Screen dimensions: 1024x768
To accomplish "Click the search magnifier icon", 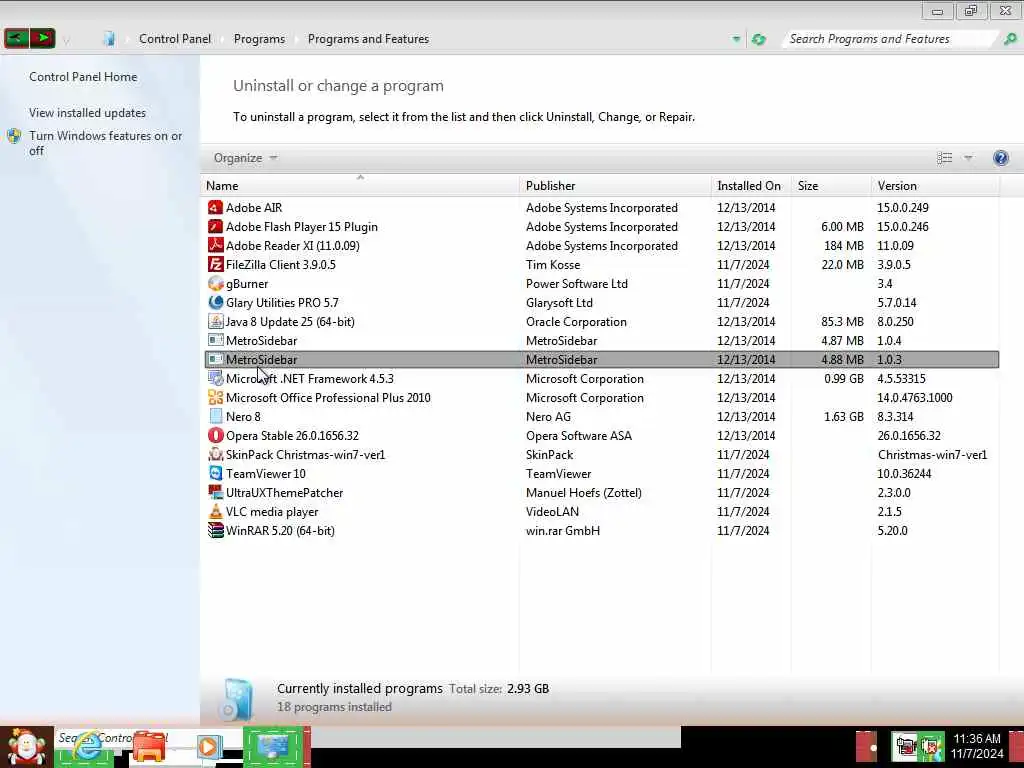I will click(1010, 39).
